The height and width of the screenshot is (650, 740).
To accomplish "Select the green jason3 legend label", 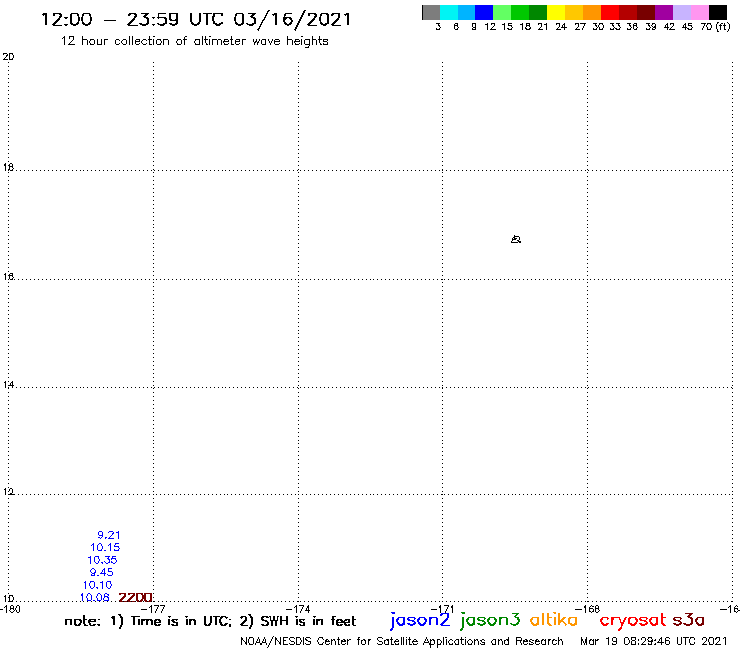I will coord(490,620).
